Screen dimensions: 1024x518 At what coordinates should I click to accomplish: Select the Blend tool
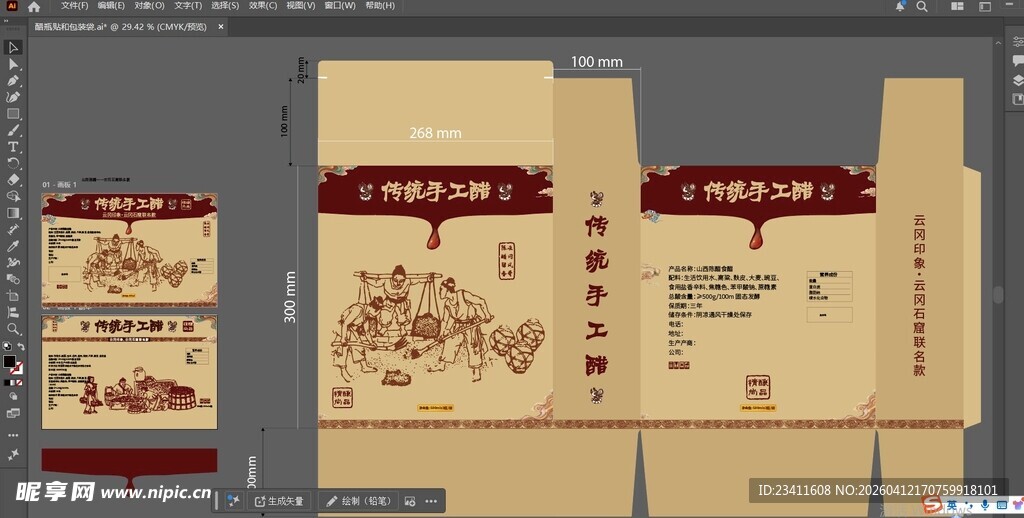pyautogui.click(x=13, y=279)
